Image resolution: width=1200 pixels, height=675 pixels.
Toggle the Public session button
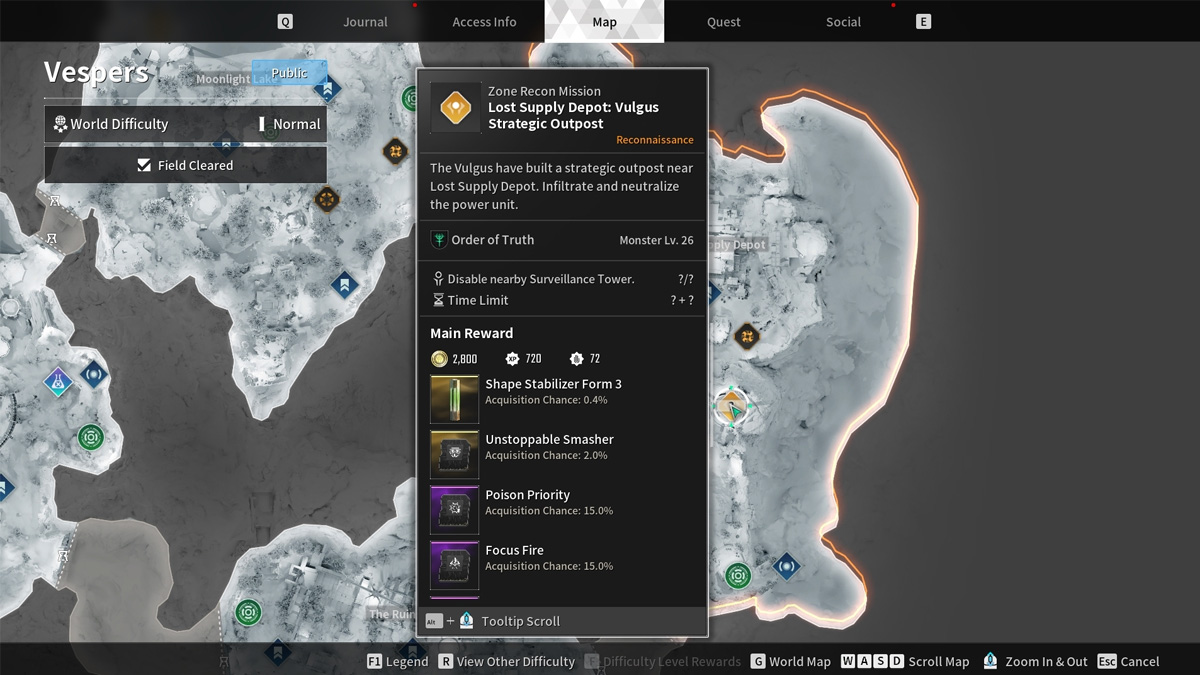289,73
